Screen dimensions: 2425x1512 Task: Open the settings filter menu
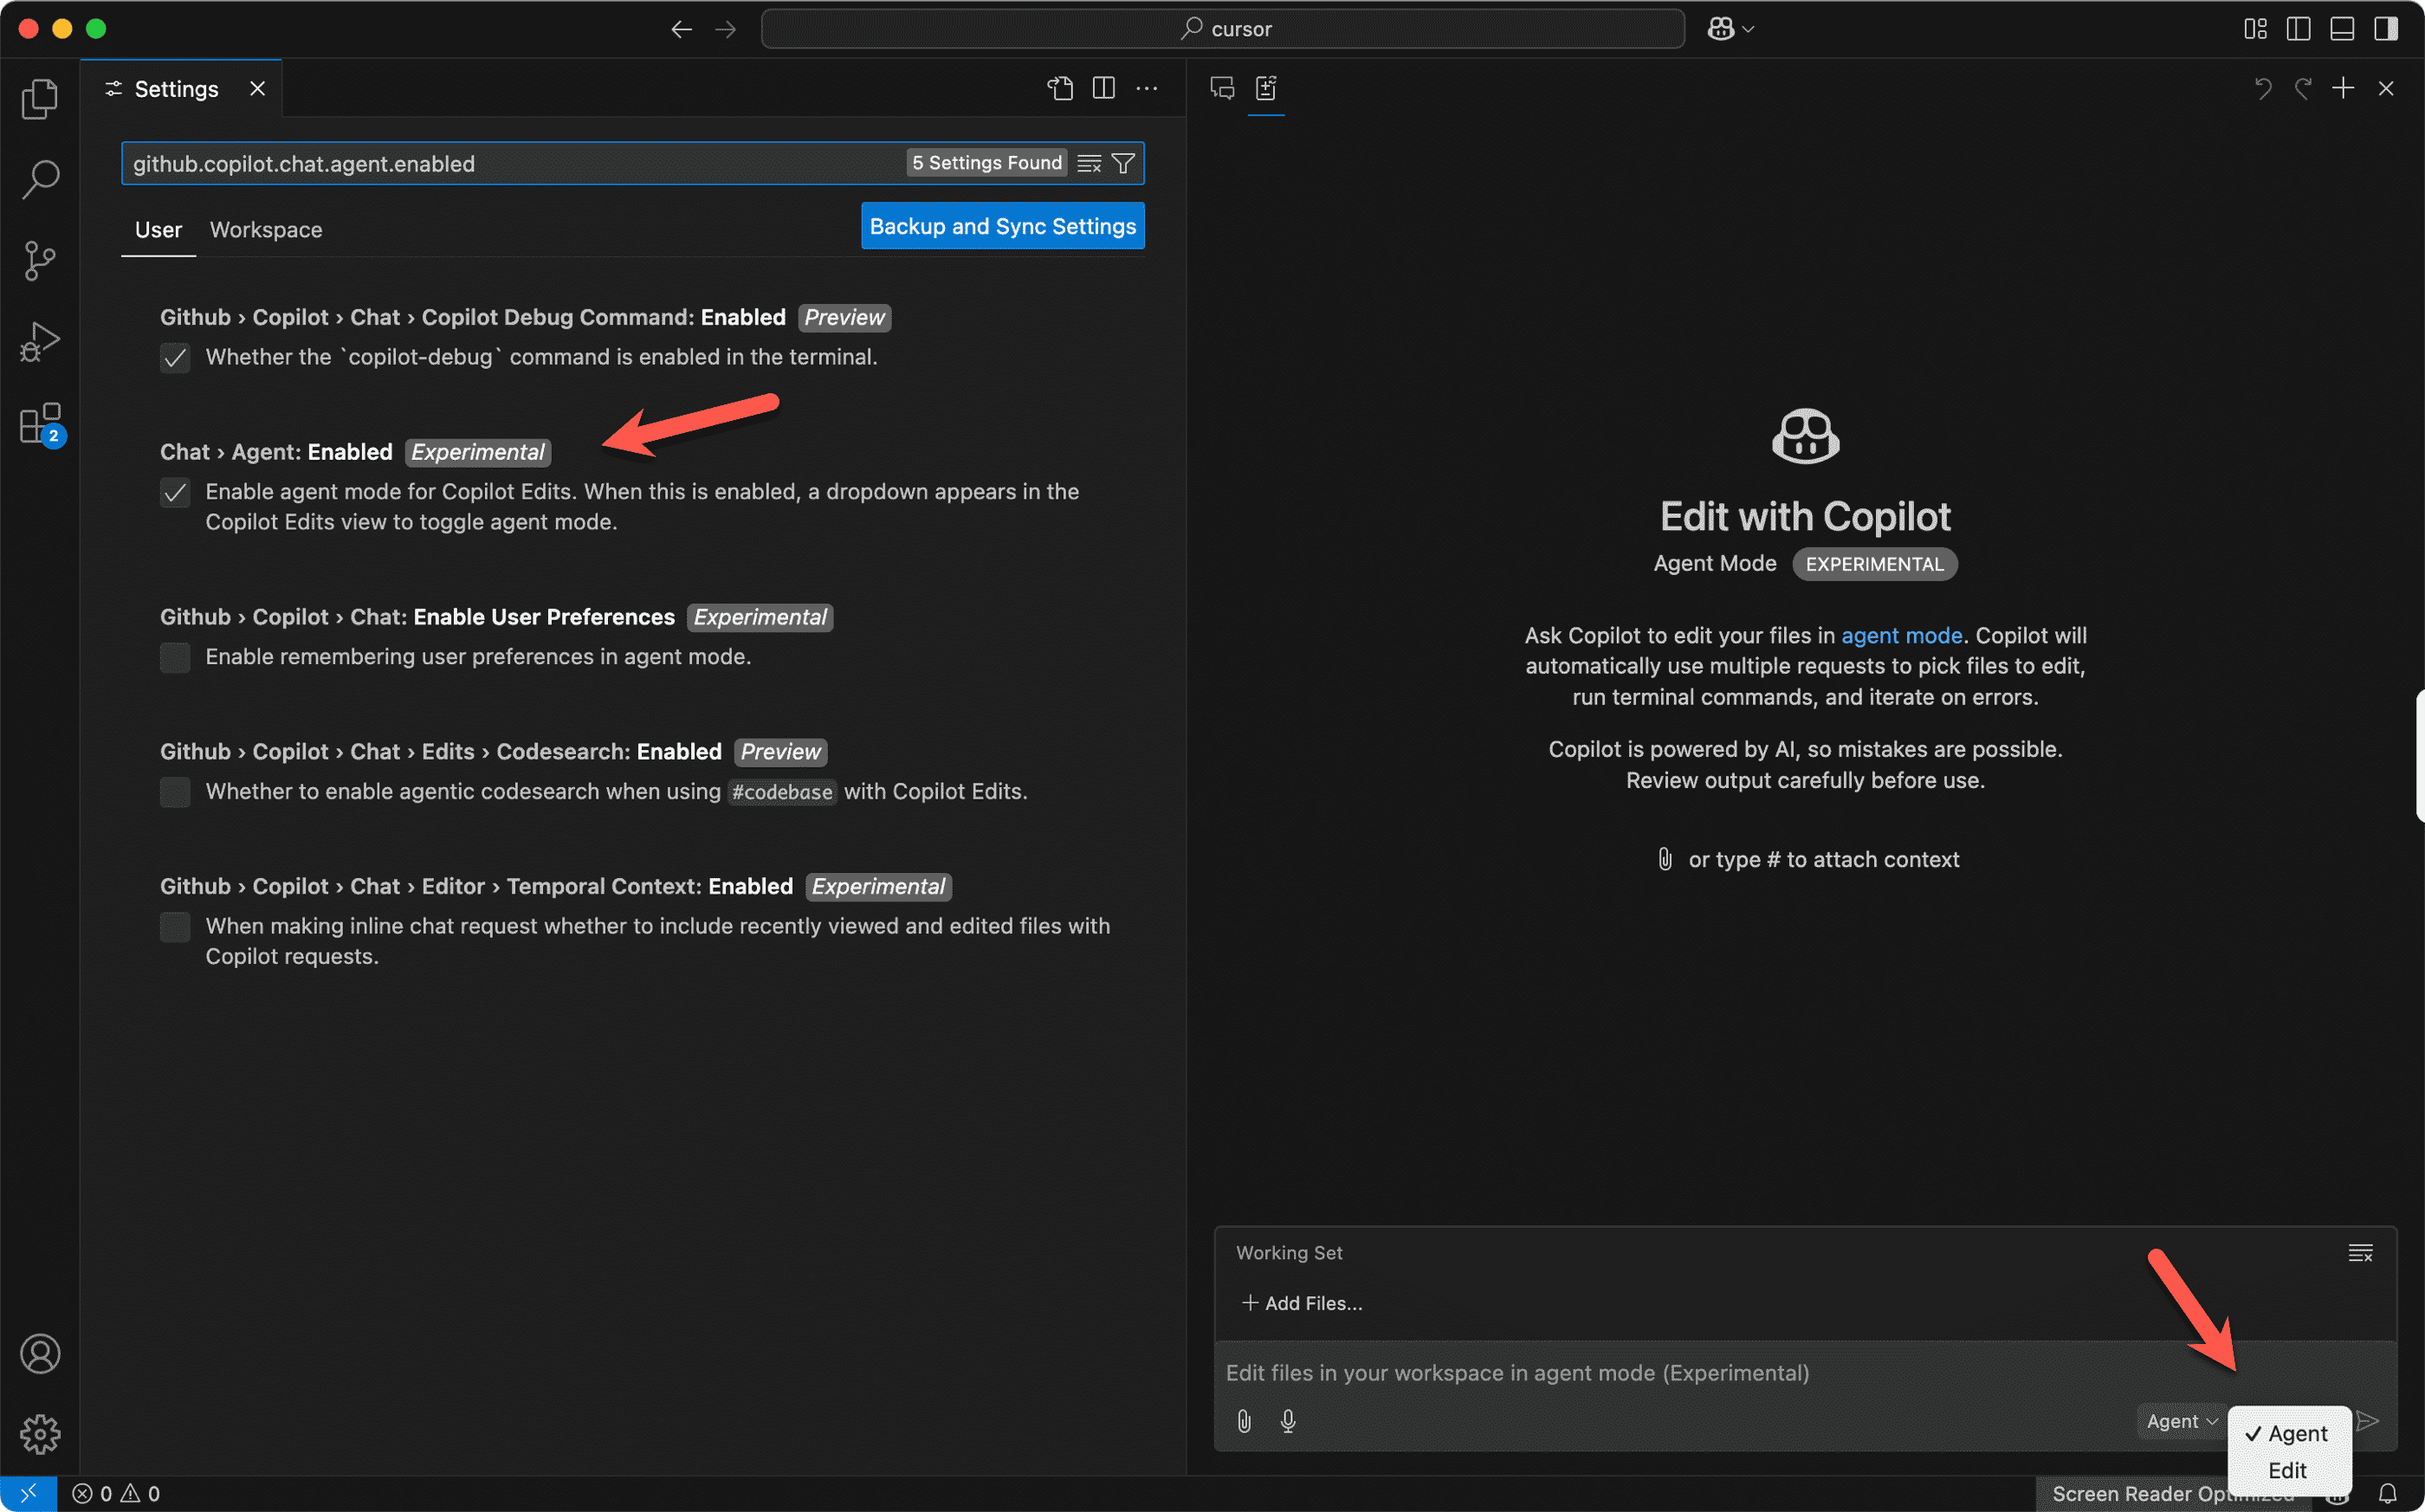click(x=1123, y=163)
